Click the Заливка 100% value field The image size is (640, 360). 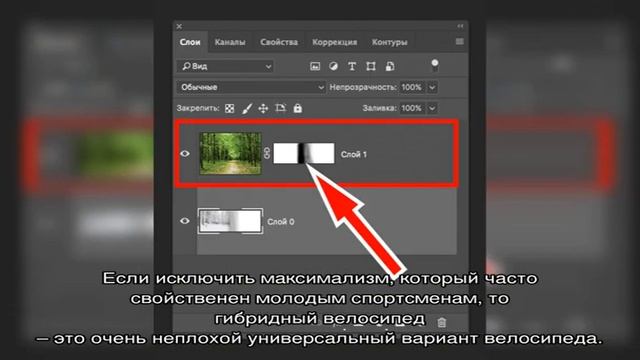tap(411, 108)
